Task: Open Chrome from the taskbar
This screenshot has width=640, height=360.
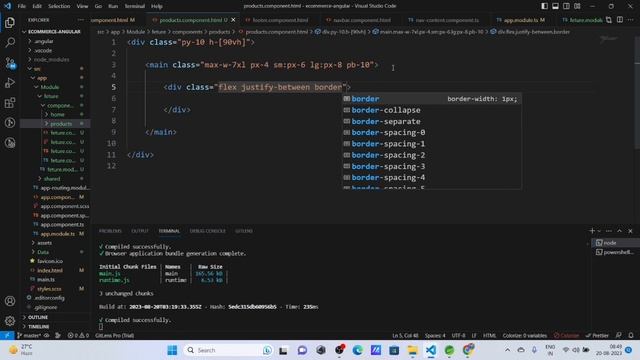Action: [468, 350]
